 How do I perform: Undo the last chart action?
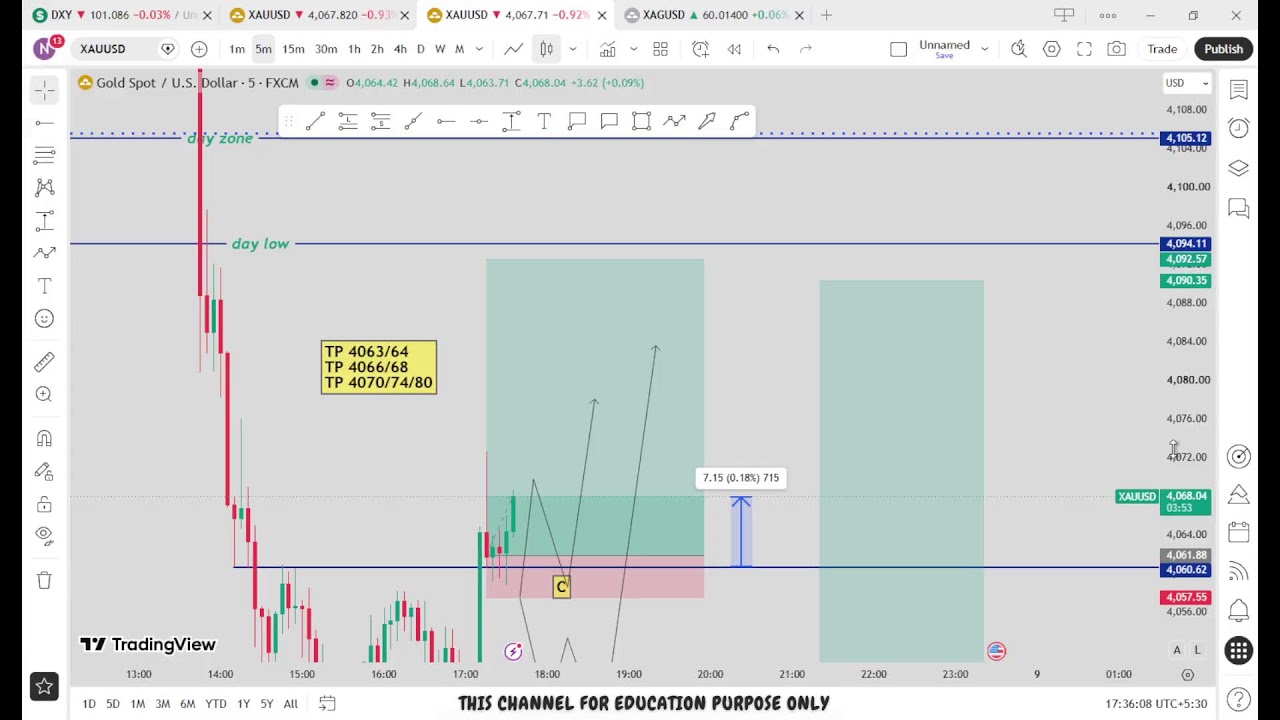point(773,49)
